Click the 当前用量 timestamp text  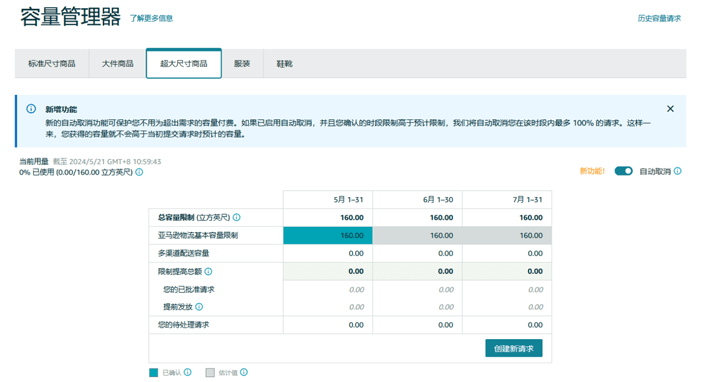107,161
